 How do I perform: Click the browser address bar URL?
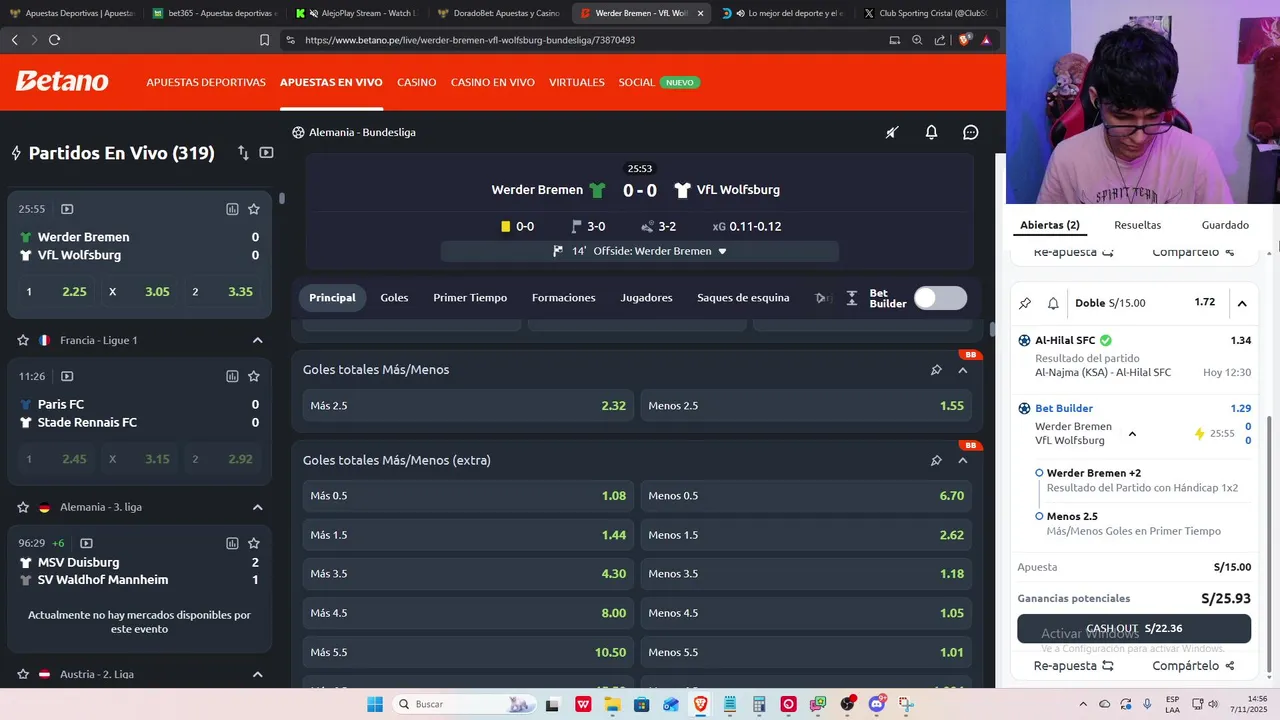coord(470,40)
